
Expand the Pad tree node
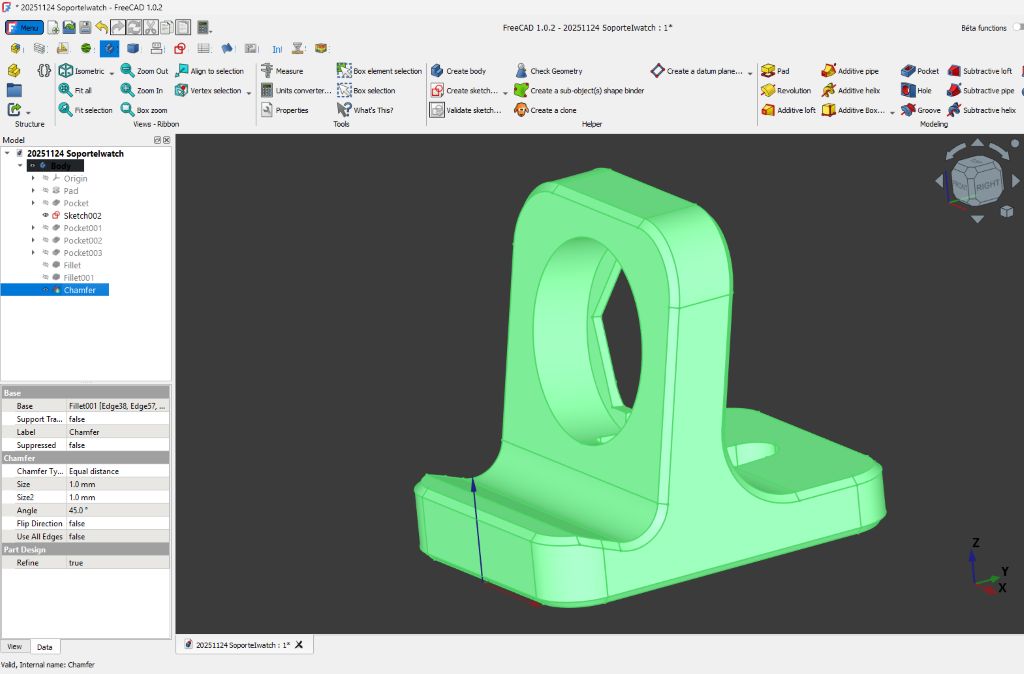tap(33, 190)
